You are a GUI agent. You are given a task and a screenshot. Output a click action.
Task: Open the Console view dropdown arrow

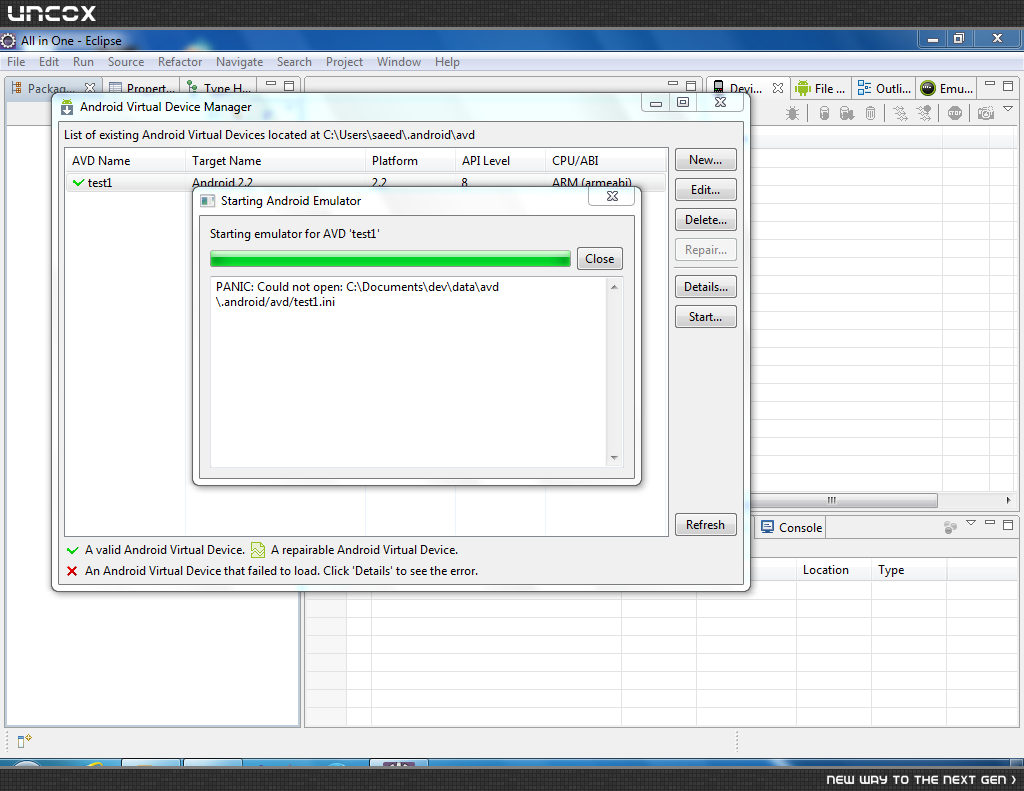971,523
